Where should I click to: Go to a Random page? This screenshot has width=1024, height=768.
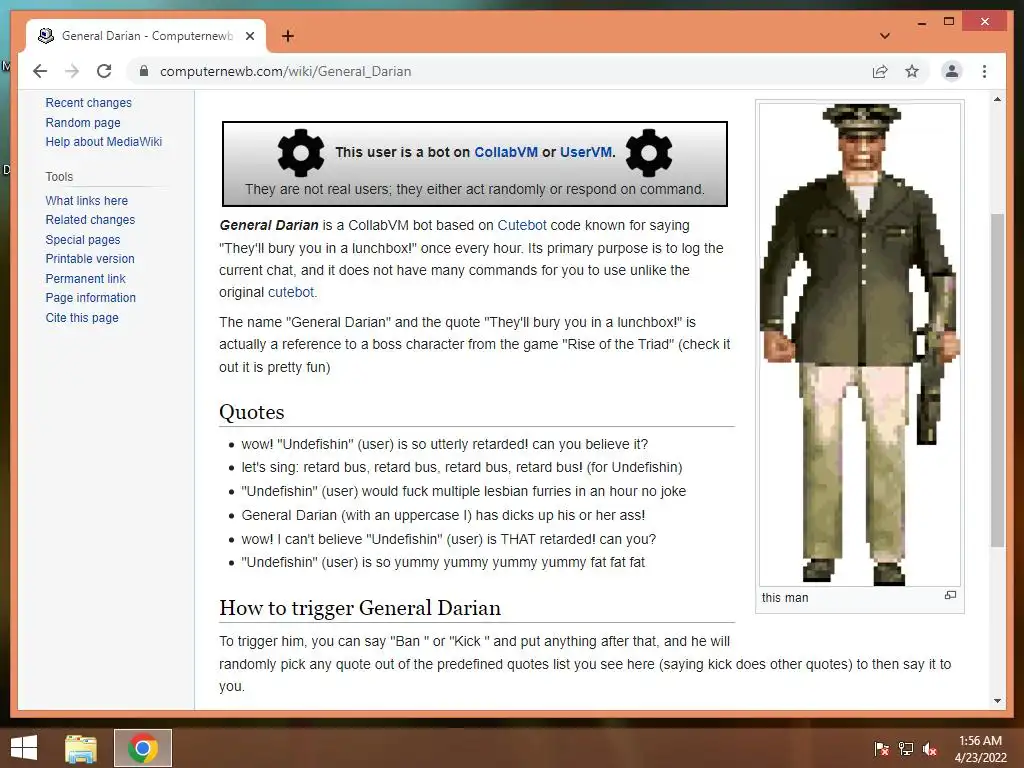pyautogui.click(x=83, y=123)
